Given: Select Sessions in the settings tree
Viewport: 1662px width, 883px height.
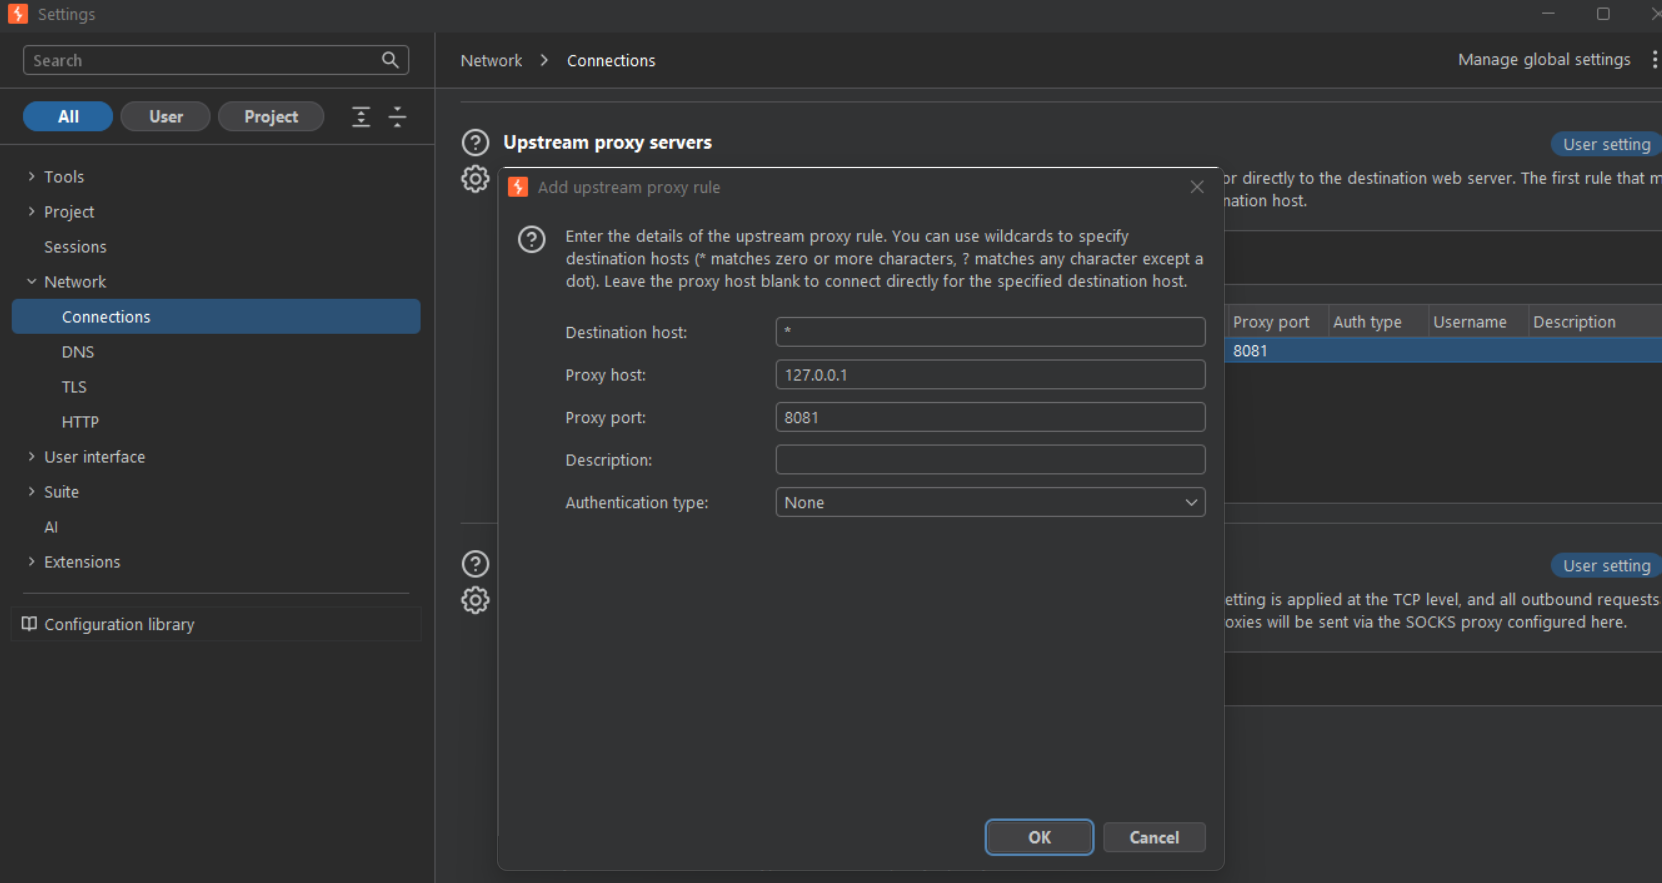Looking at the screenshot, I should [x=75, y=247].
